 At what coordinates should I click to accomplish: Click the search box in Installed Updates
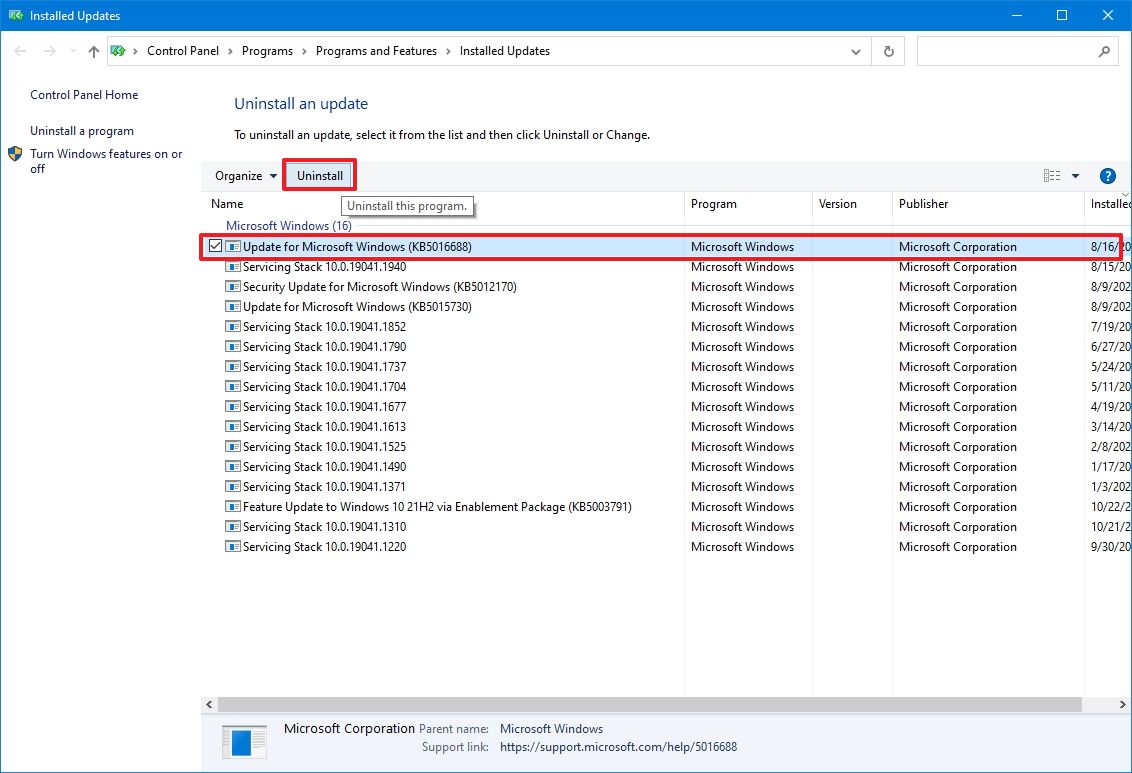click(1018, 51)
